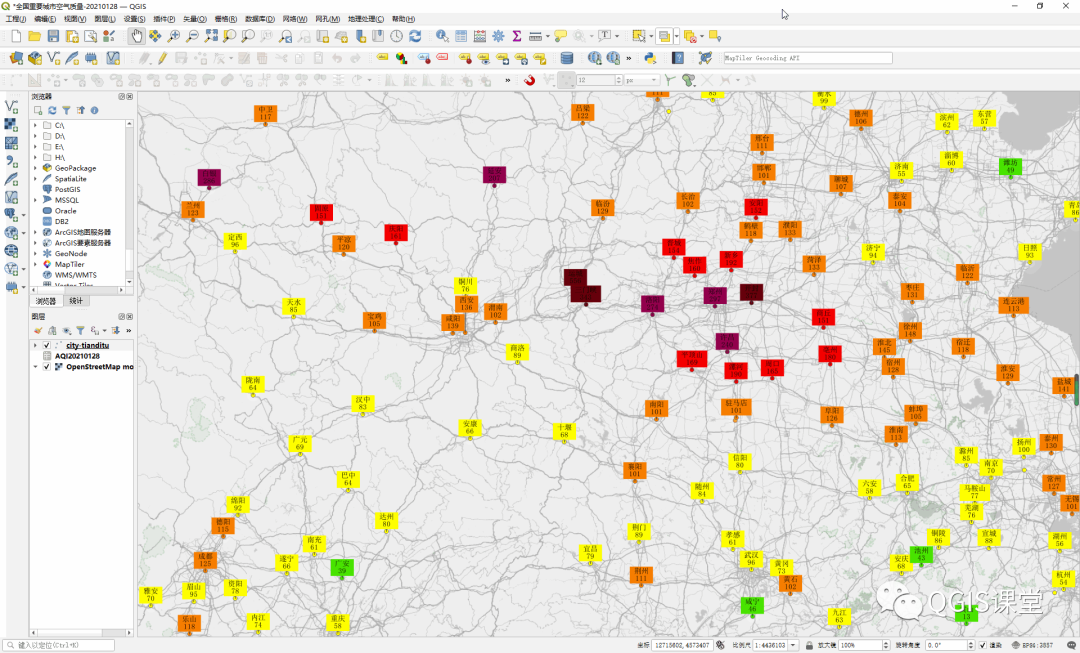
Task: Click the 西安 city label on map
Action: click(x=466, y=304)
